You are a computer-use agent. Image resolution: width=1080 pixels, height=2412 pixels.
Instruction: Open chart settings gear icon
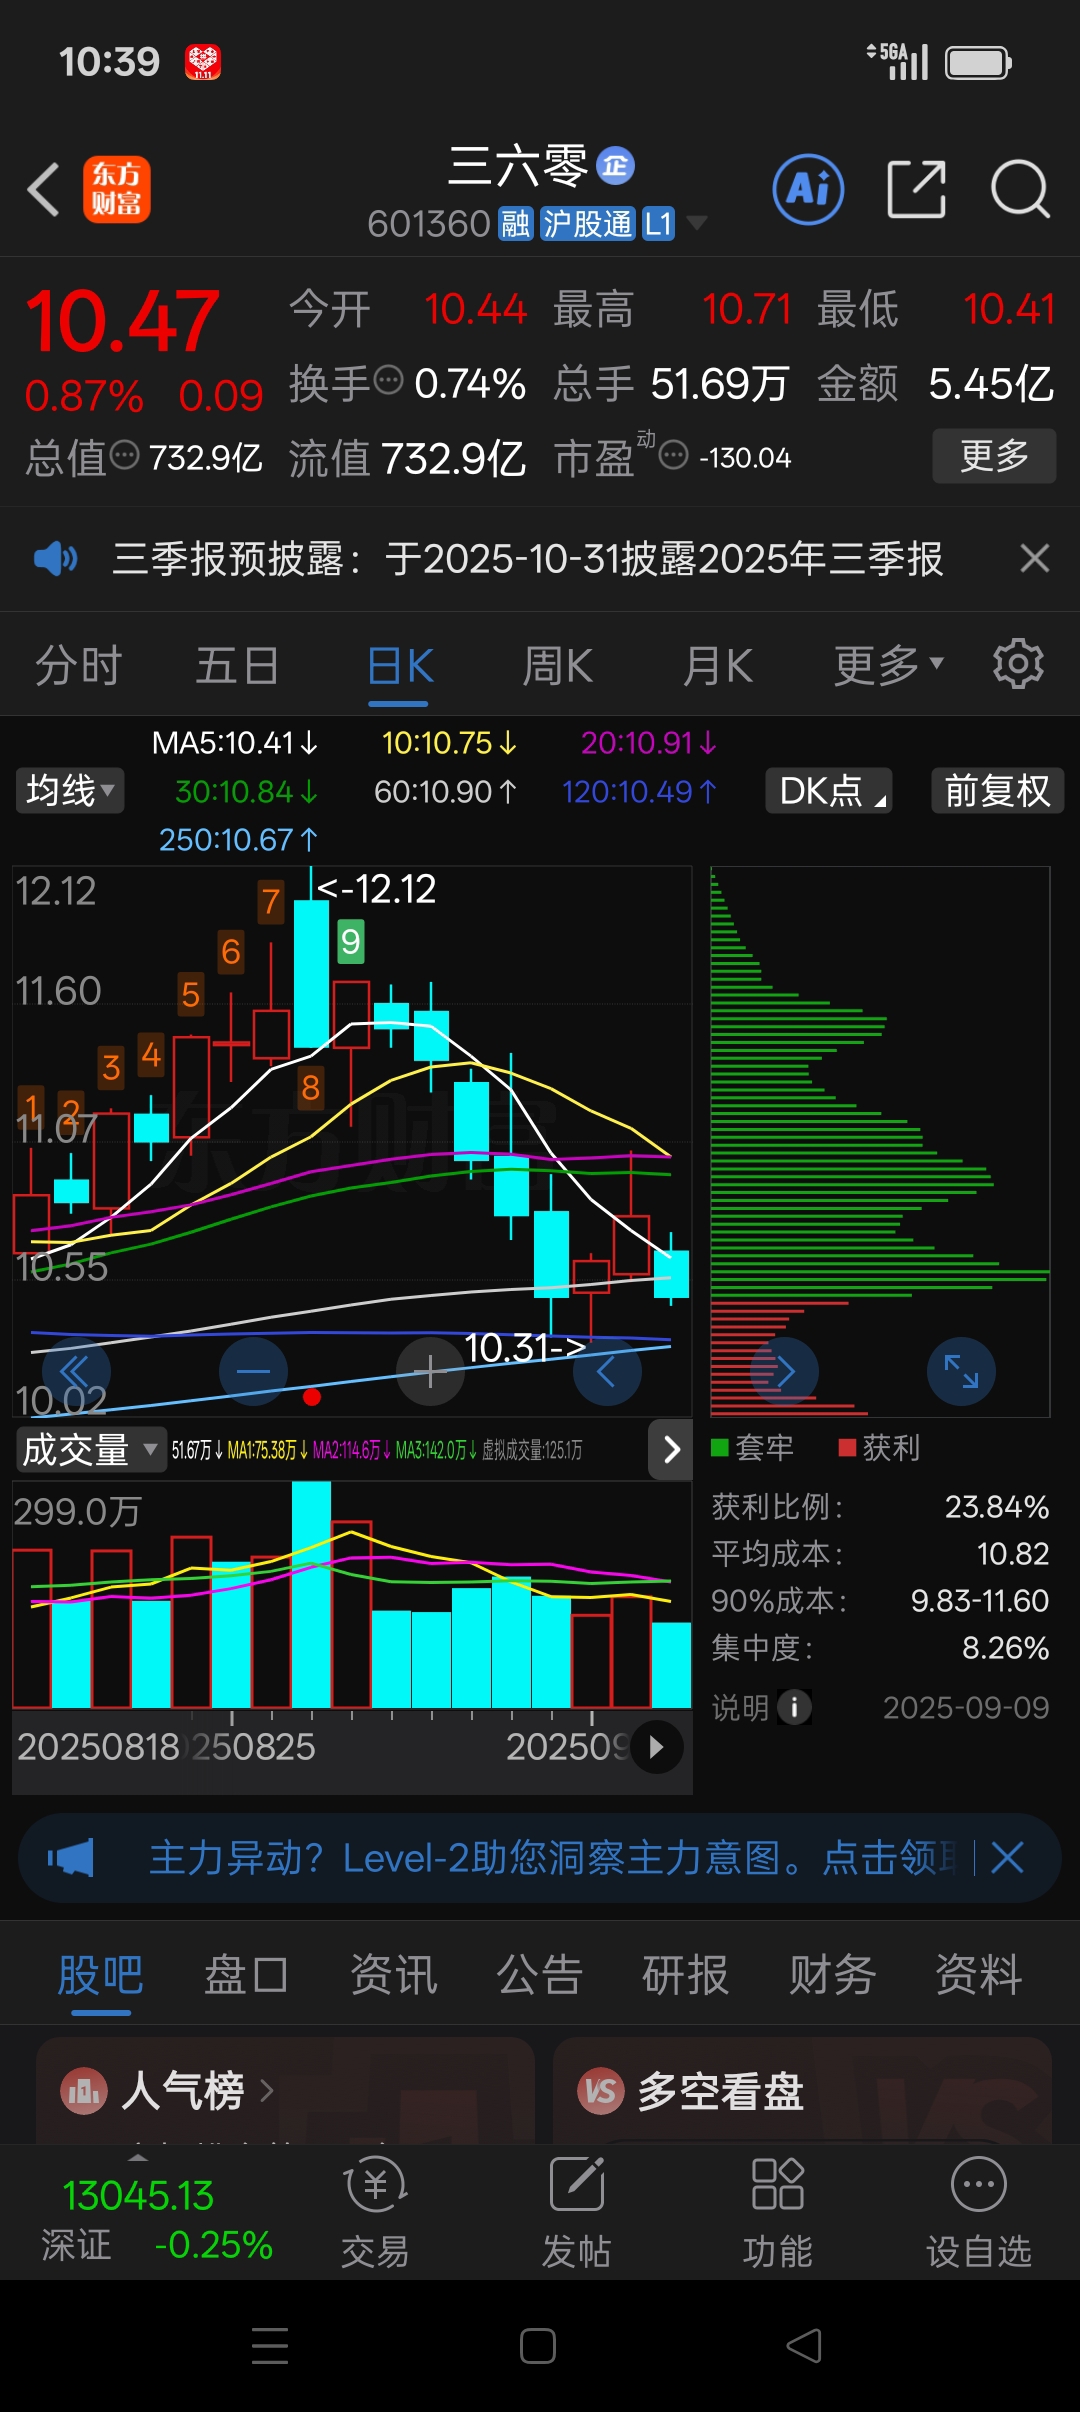tap(1018, 664)
